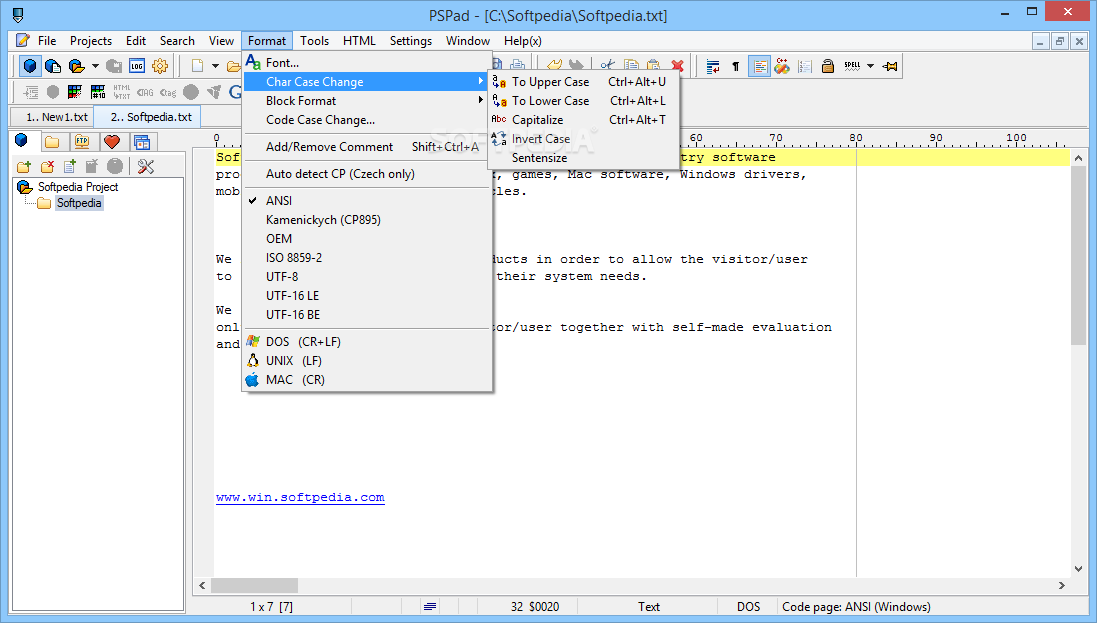Click the C++ colorful highlighter icon
The height and width of the screenshot is (623, 1097).
tap(781, 66)
